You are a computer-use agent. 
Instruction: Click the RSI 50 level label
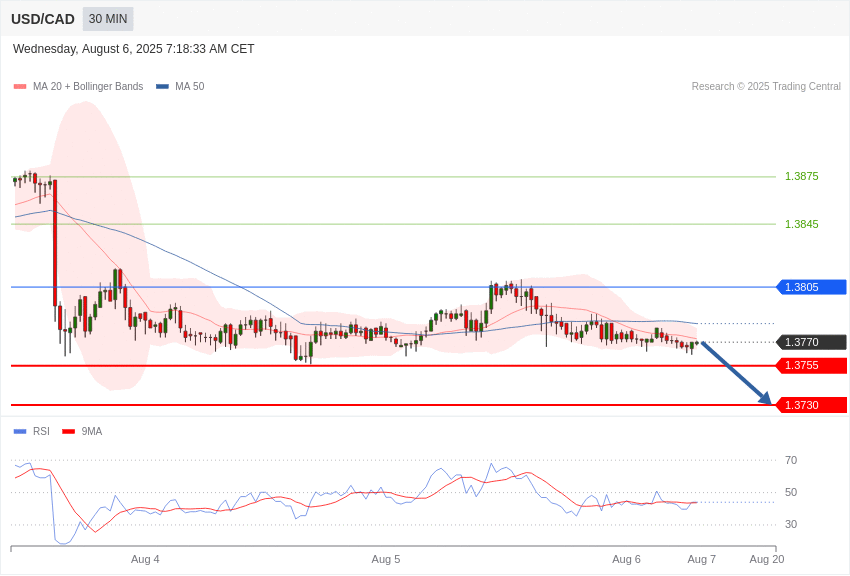tap(791, 493)
